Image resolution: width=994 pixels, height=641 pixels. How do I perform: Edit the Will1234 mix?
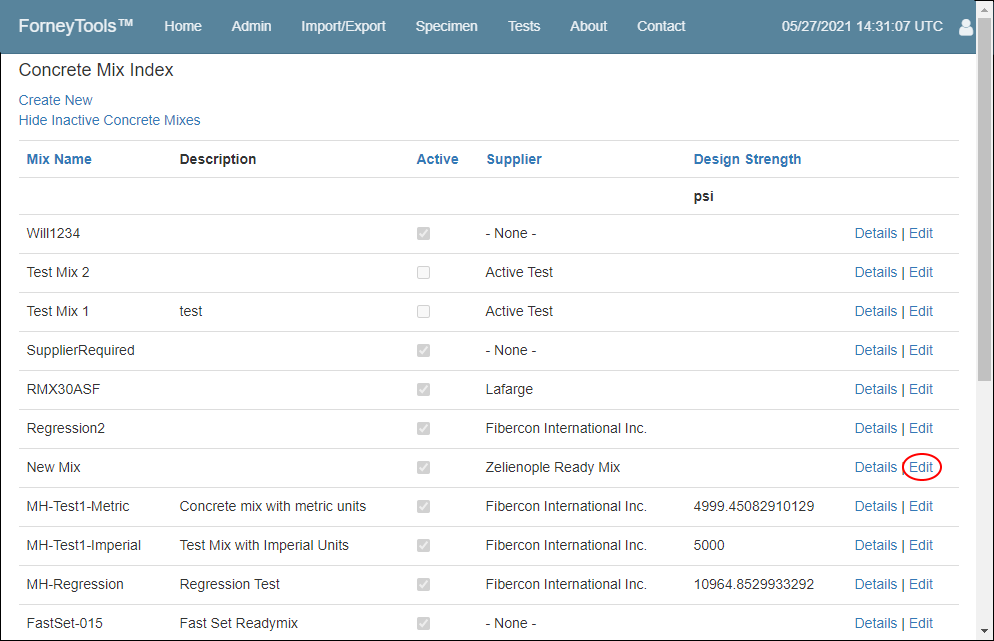pyautogui.click(x=921, y=233)
